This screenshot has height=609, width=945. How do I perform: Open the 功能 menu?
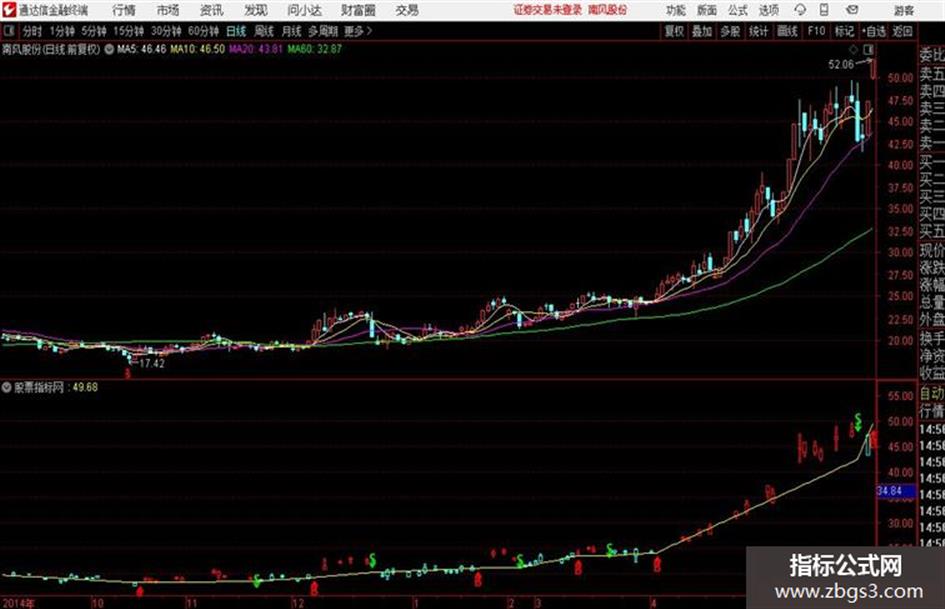point(676,10)
